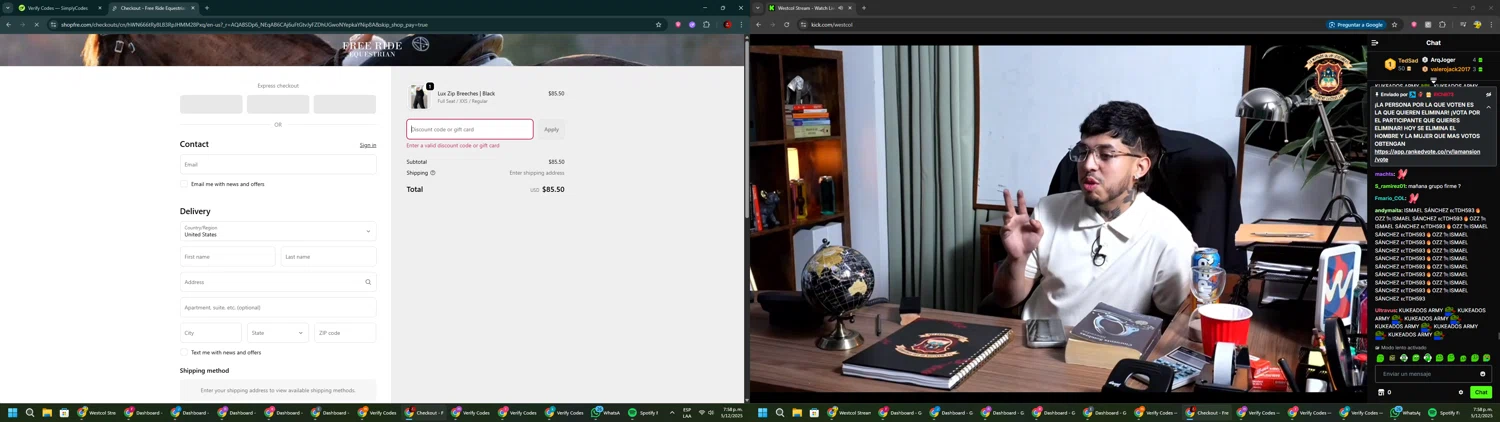This screenshot has width=1500, height=422.
Task: Collapse the Kick chat panel icon
Action: pyautogui.click(x=1375, y=43)
